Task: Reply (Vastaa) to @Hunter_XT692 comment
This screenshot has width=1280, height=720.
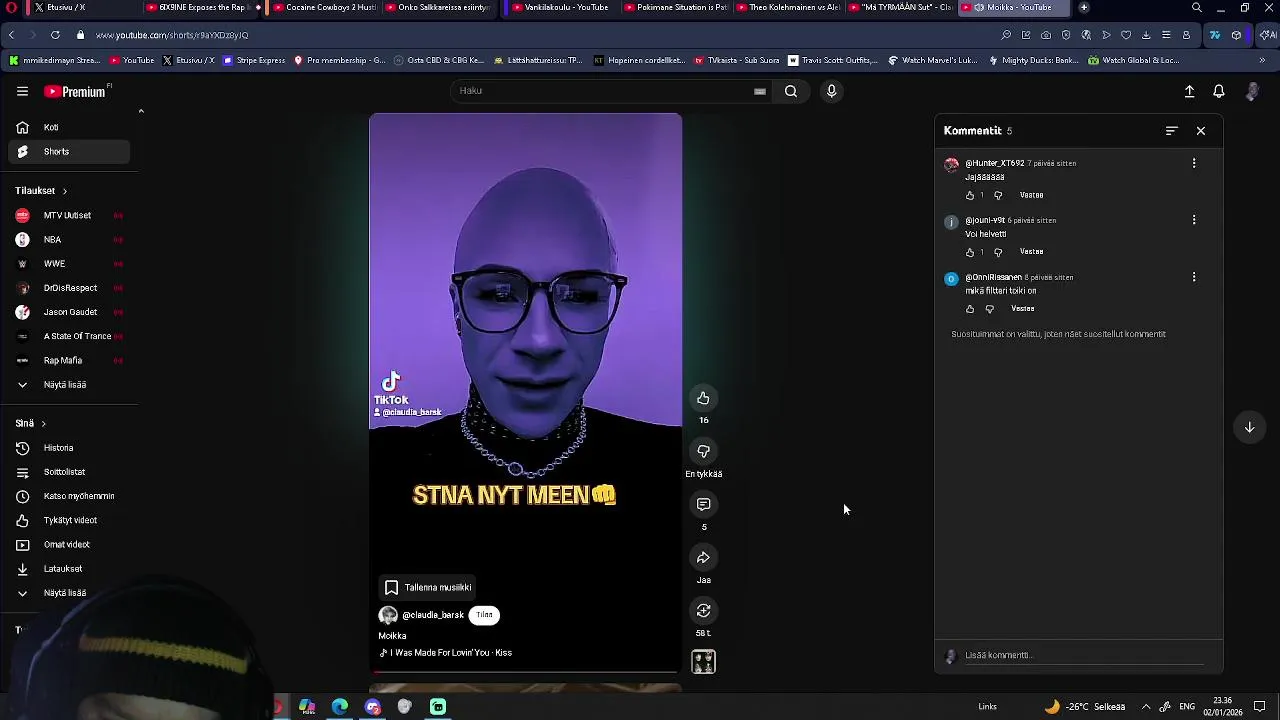Action: pyautogui.click(x=1031, y=196)
